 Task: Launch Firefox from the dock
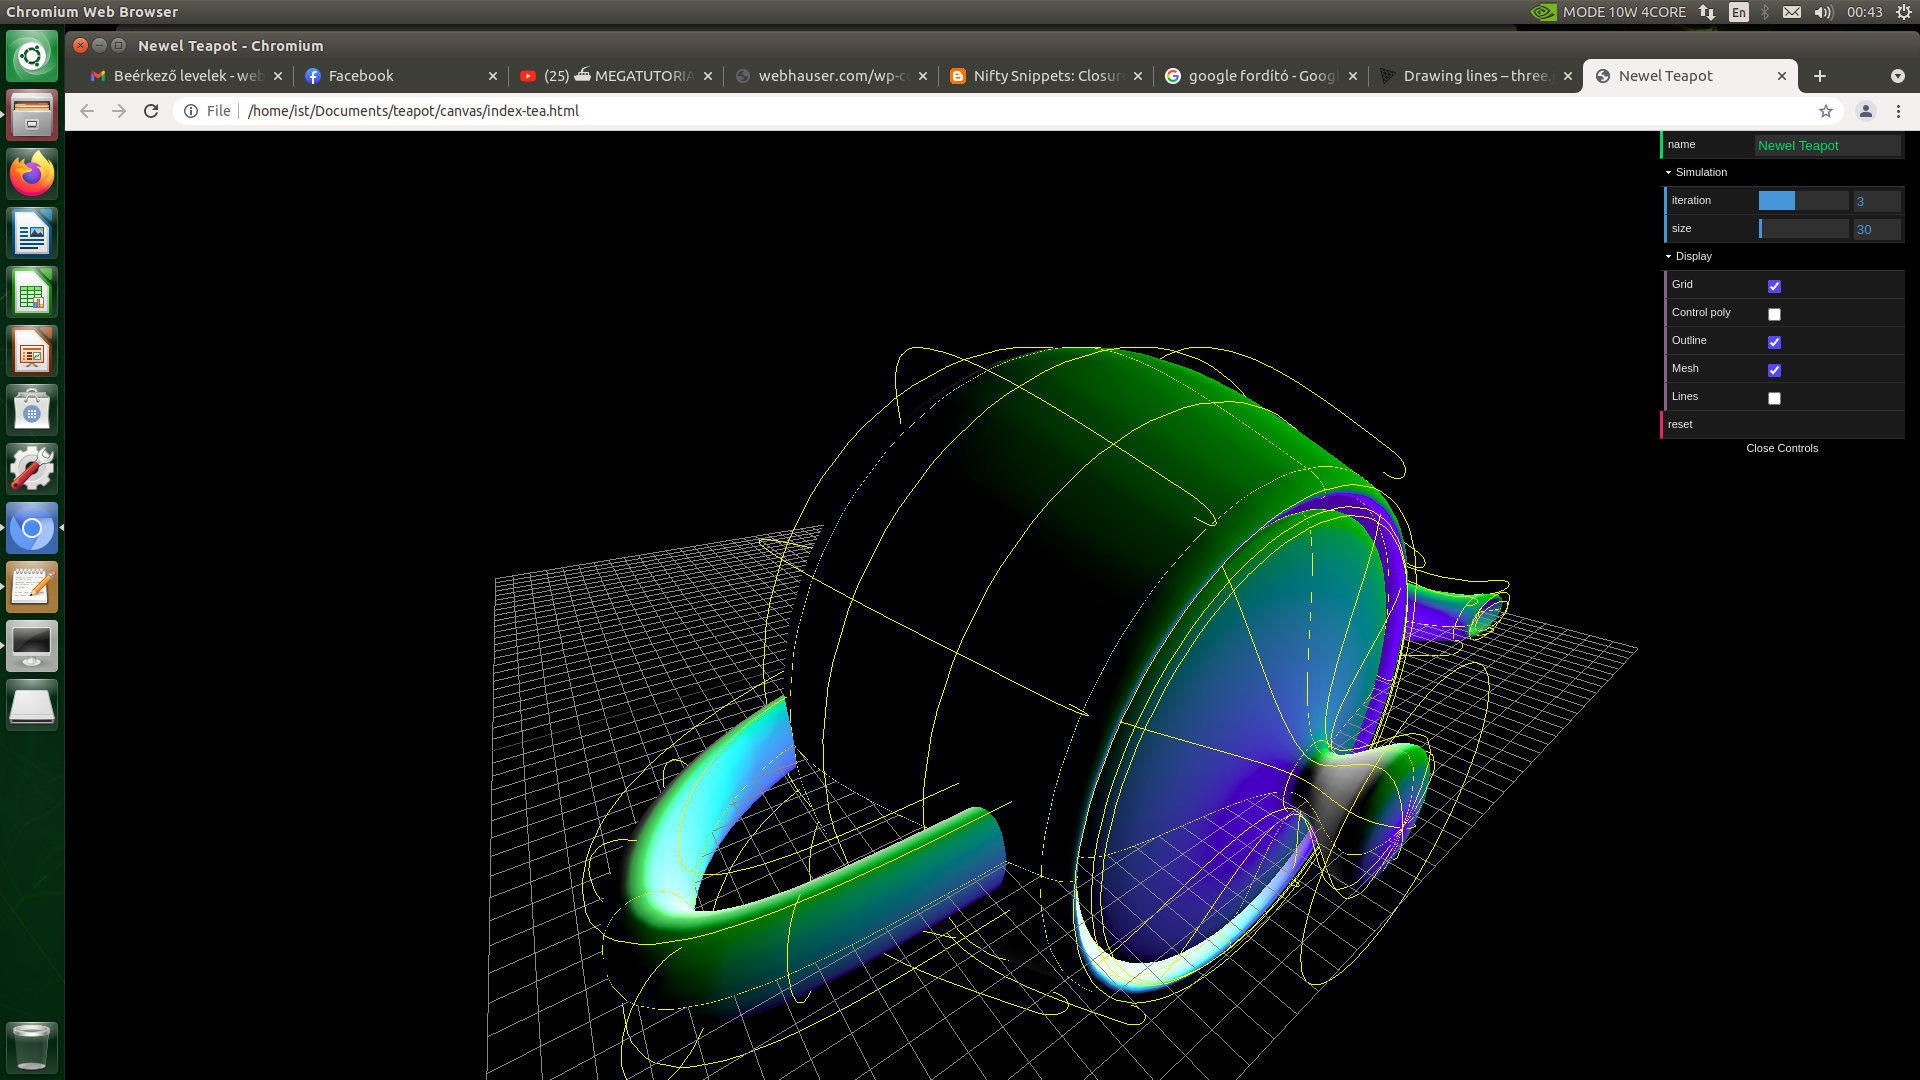(x=32, y=174)
